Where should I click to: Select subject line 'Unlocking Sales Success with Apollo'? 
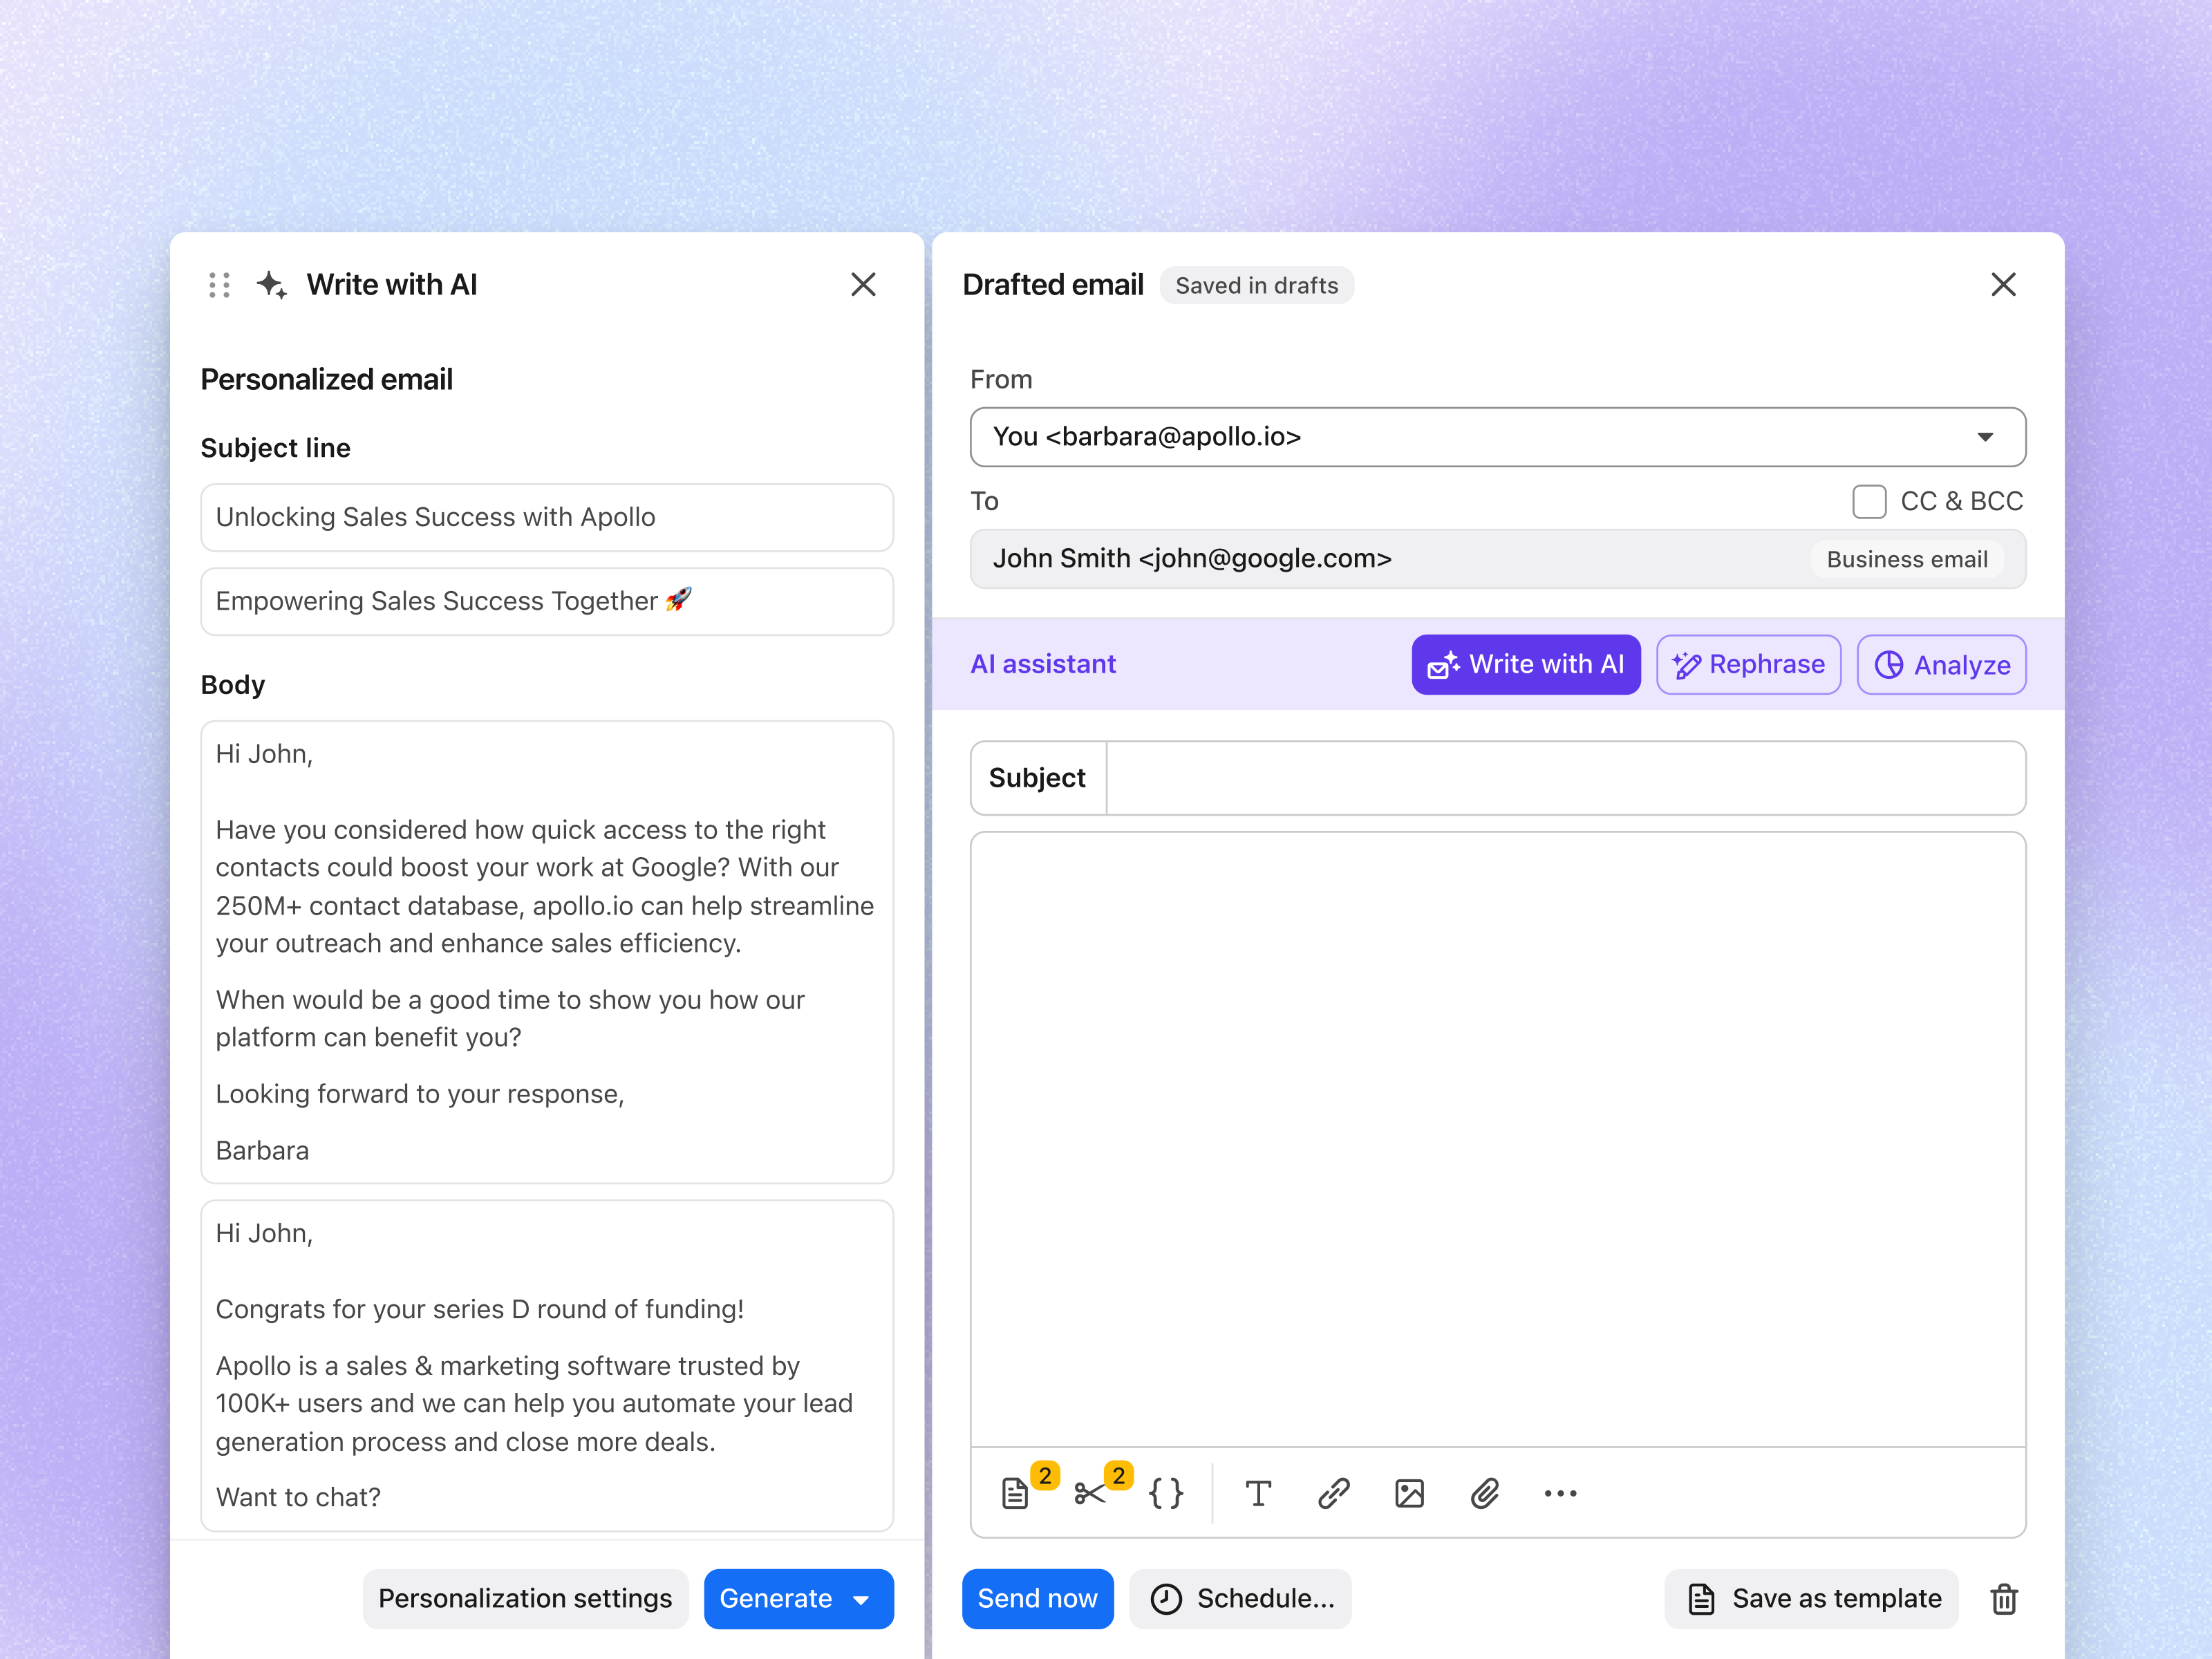[547, 517]
